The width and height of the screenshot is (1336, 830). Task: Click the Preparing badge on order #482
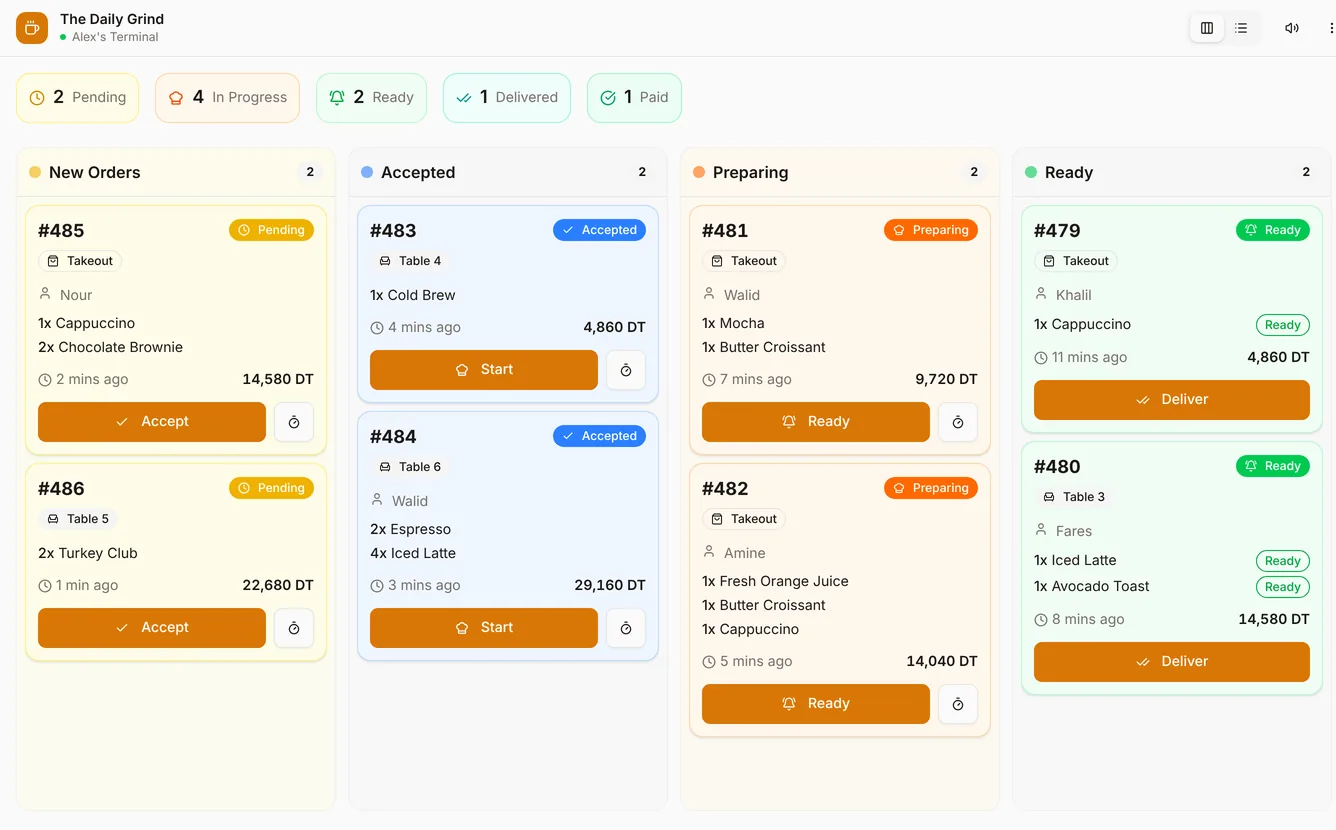click(x=931, y=488)
